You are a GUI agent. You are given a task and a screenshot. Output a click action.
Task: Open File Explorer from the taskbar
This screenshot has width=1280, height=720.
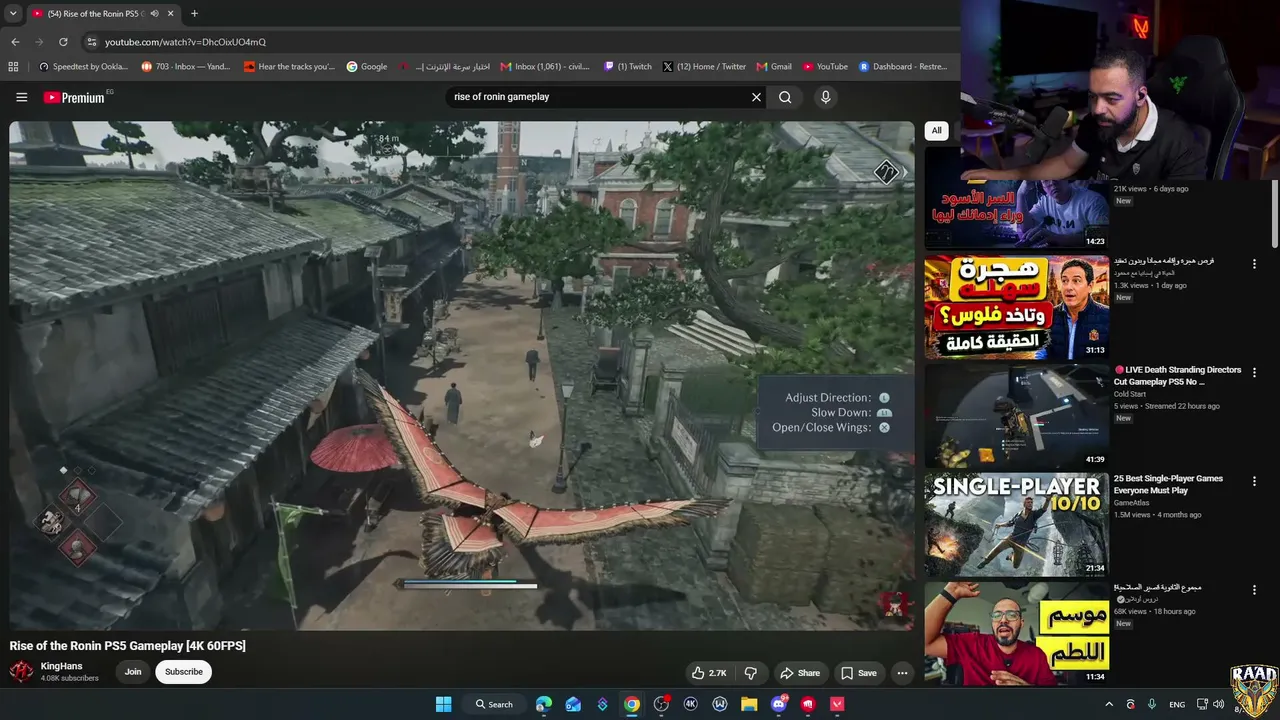[749, 704]
